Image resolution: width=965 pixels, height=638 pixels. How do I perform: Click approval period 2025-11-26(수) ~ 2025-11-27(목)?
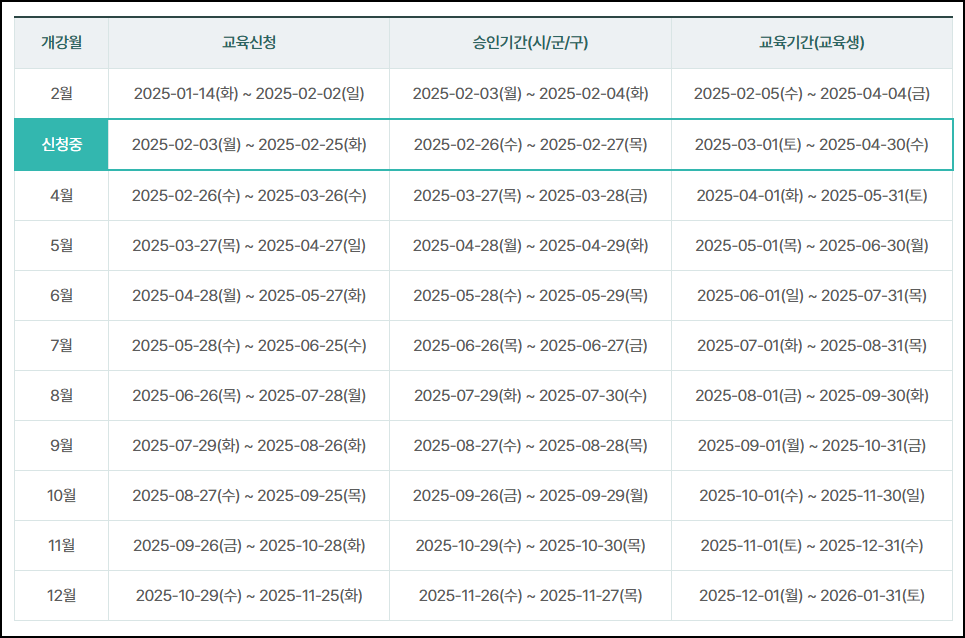[x=531, y=596]
